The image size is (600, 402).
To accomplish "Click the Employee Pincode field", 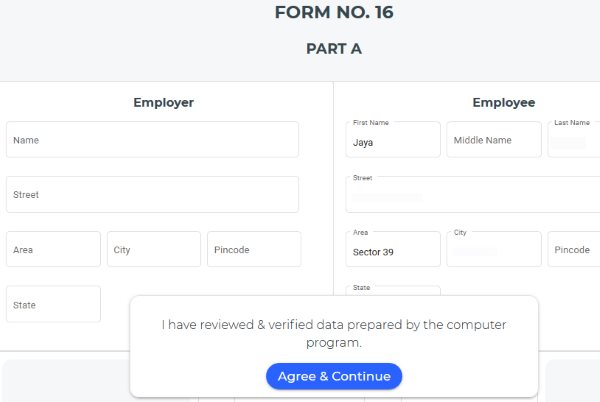I will 574,249.
